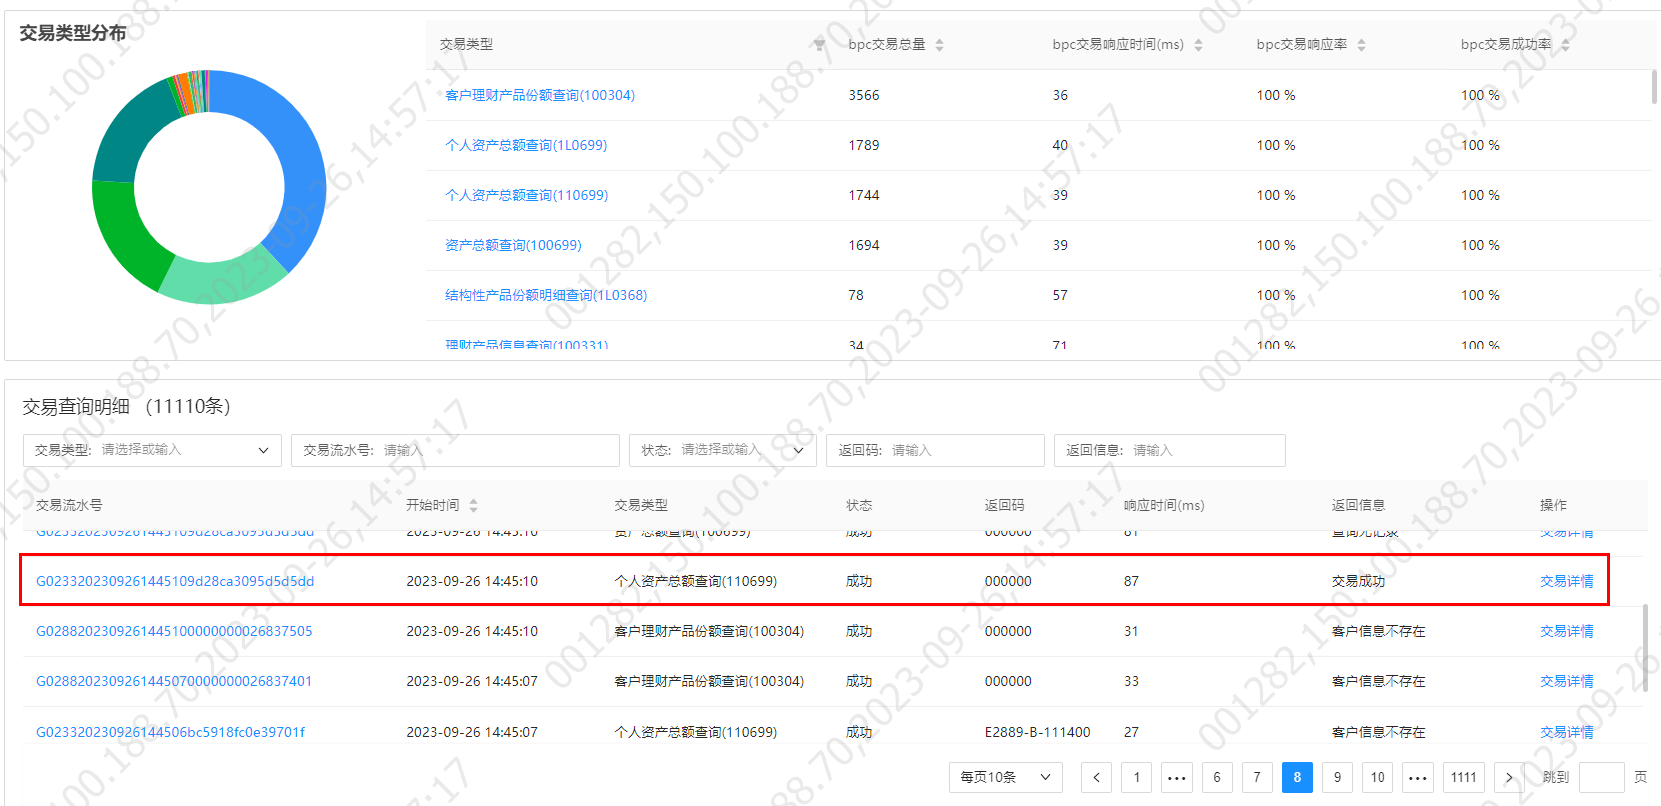Click the top table vertical scrollbar

tap(1654, 86)
